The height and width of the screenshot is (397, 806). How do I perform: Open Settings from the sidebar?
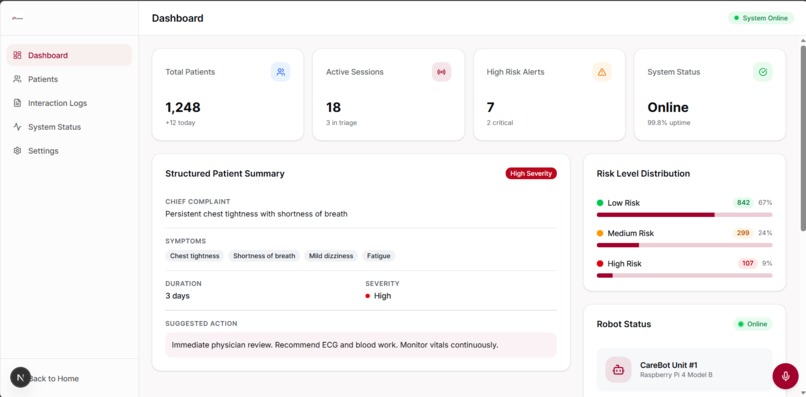[x=69, y=151]
